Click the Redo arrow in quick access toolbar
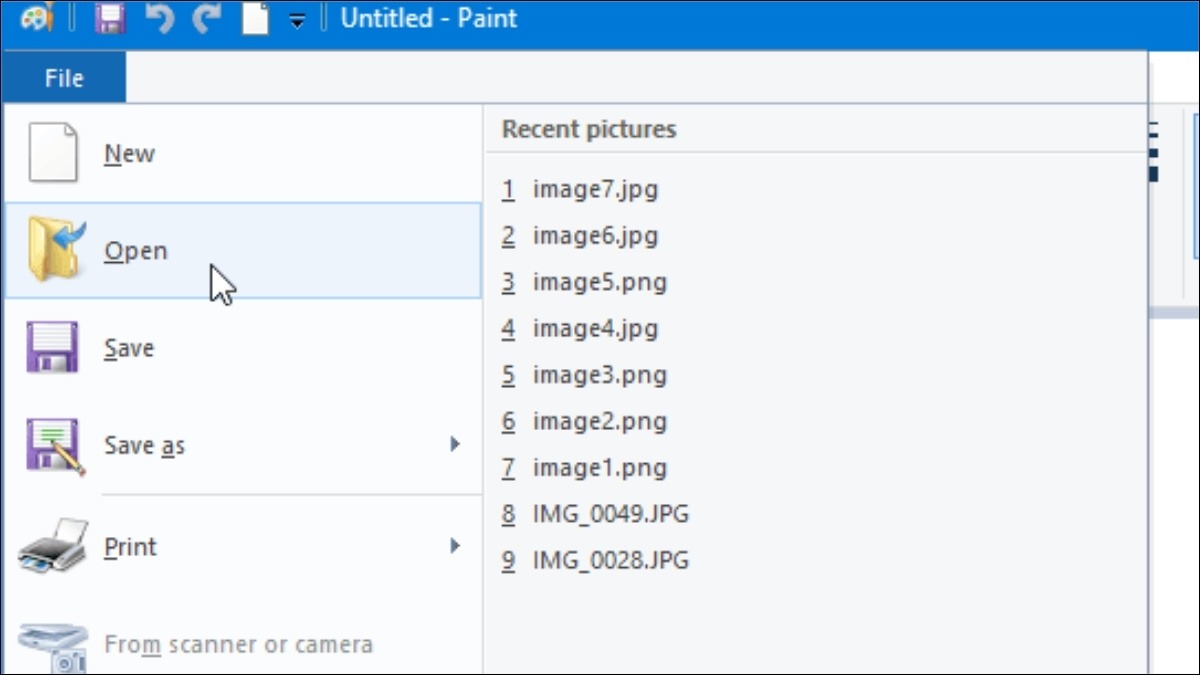The width and height of the screenshot is (1200, 675). click(x=207, y=18)
